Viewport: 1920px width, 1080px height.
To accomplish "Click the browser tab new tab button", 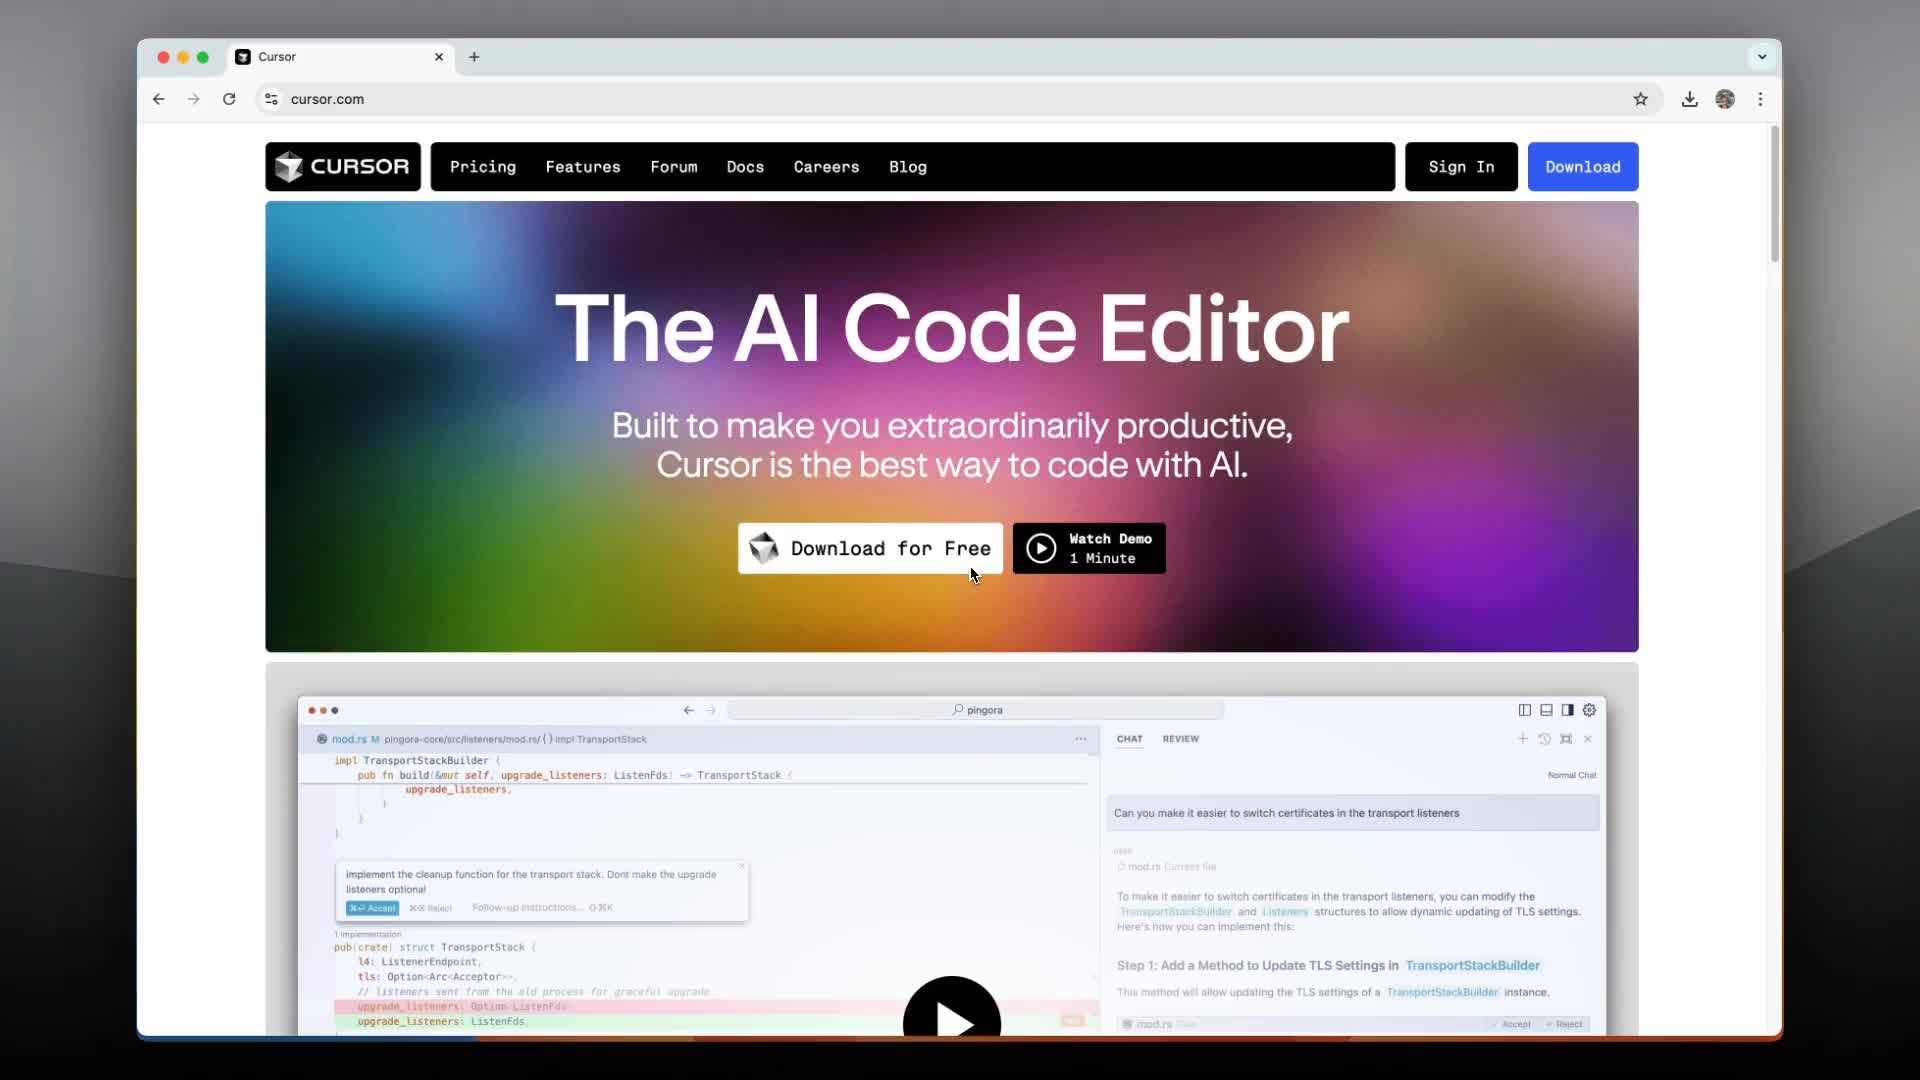I will pos(475,57).
